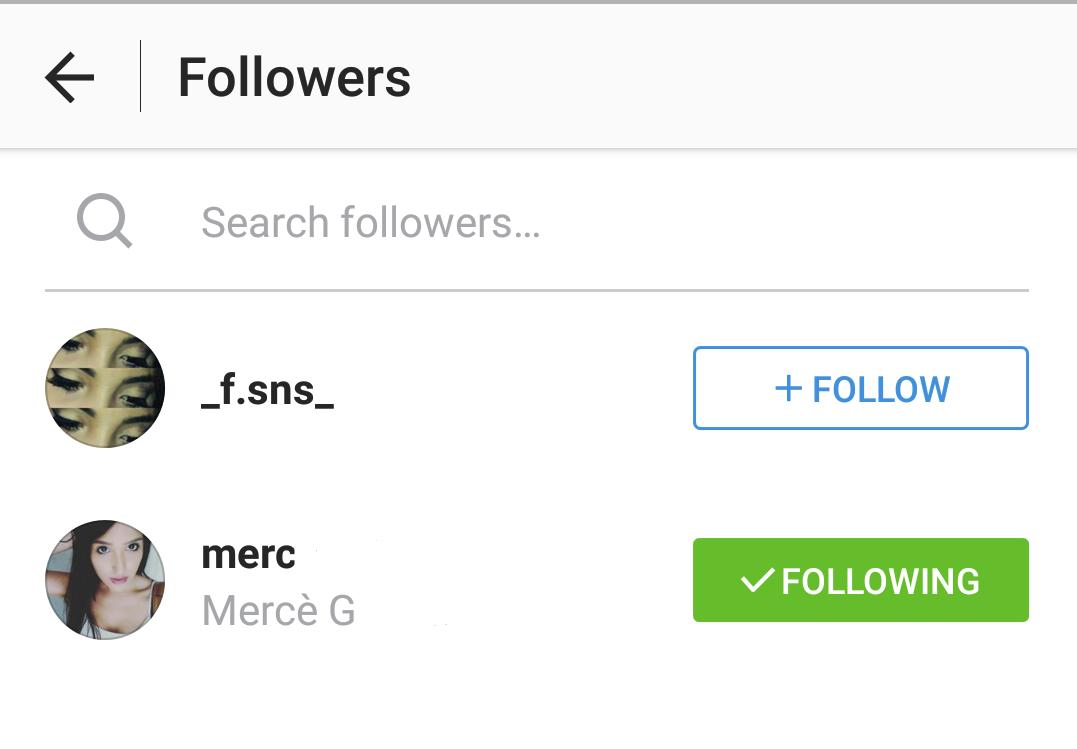Screen dimensions: 1077x749
Task: Open the merc profile picture
Action: click(x=105, y=579)
